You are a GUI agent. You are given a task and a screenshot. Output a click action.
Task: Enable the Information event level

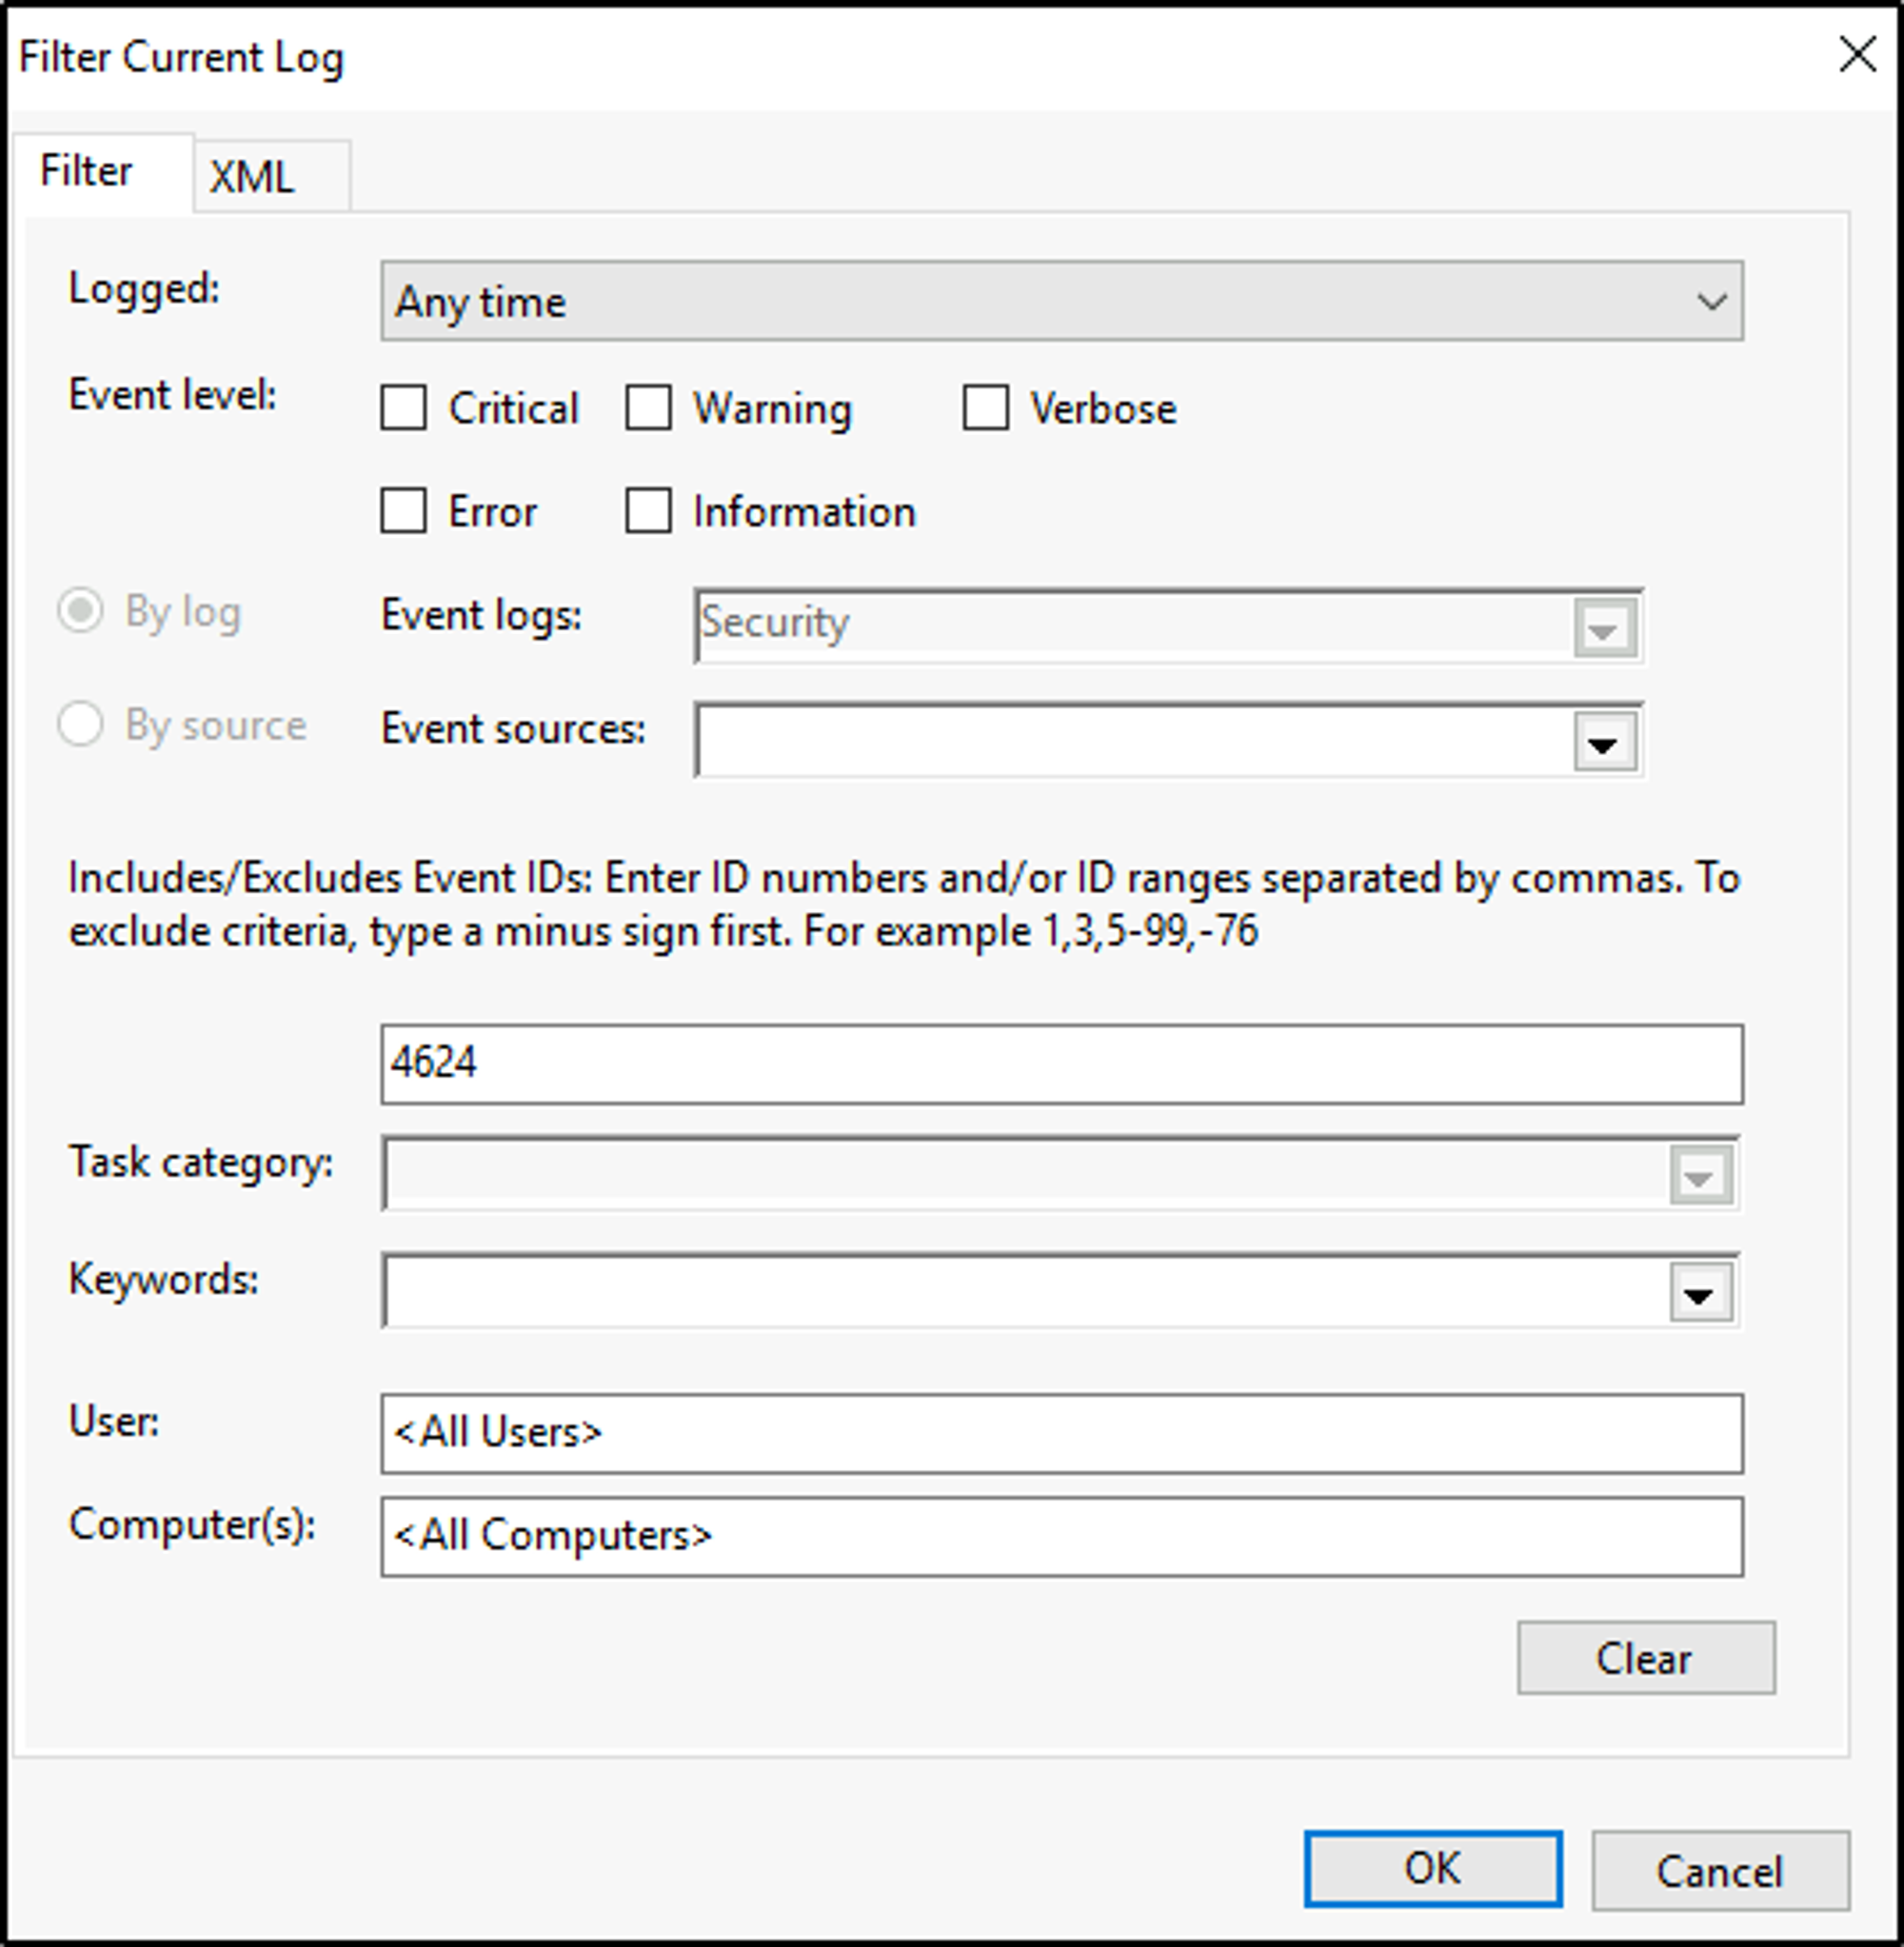point(650,511)
